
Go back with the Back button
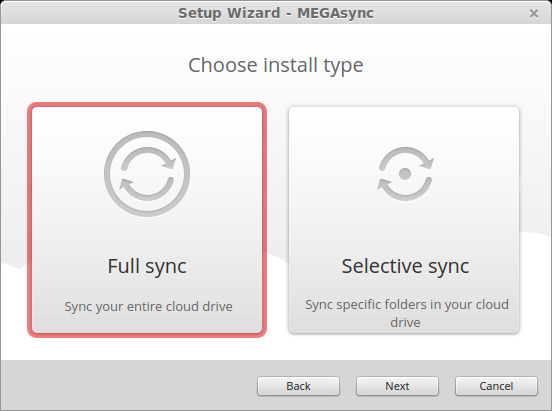click(298, 386)
